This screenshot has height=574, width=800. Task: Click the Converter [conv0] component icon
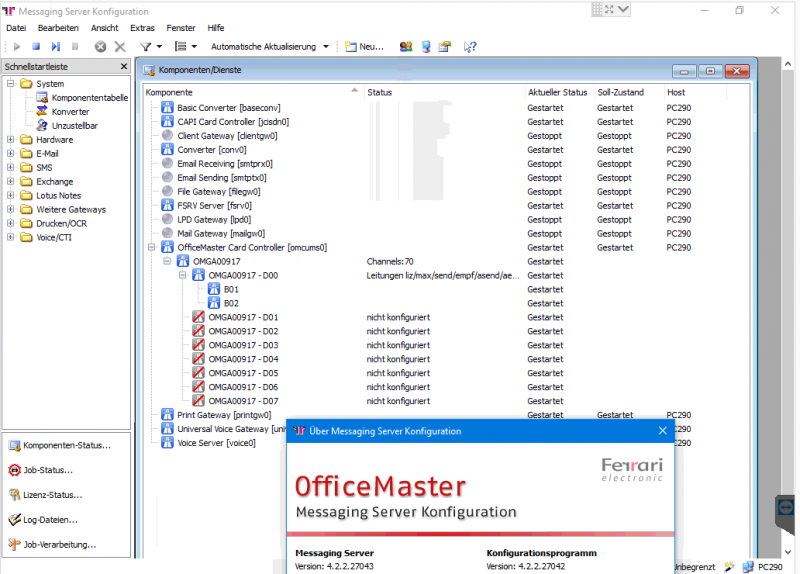(x=167, y=149)
